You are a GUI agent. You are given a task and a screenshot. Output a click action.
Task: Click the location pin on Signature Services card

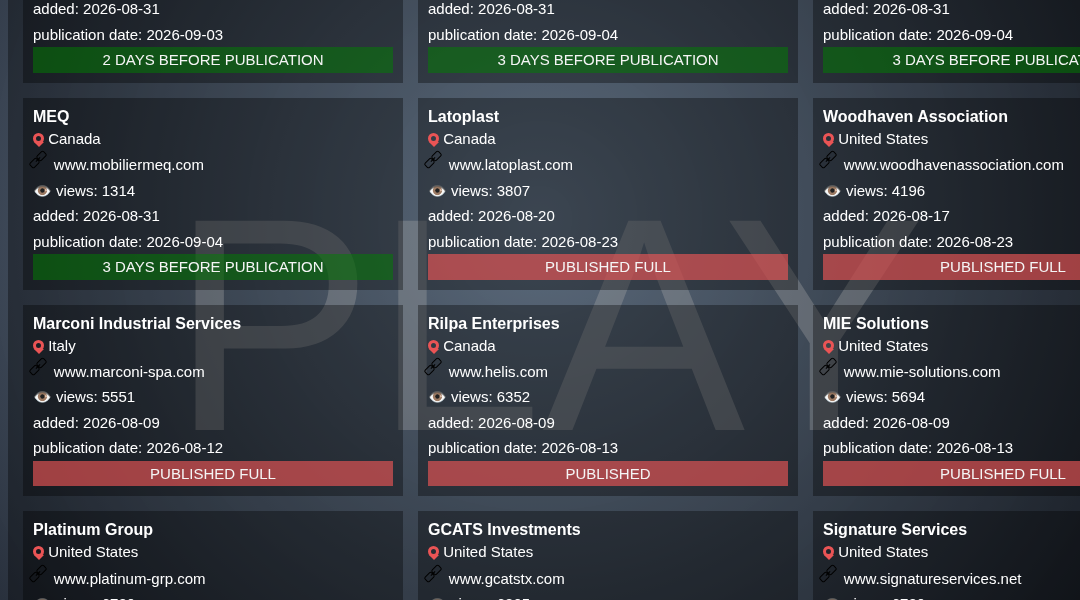829,553
